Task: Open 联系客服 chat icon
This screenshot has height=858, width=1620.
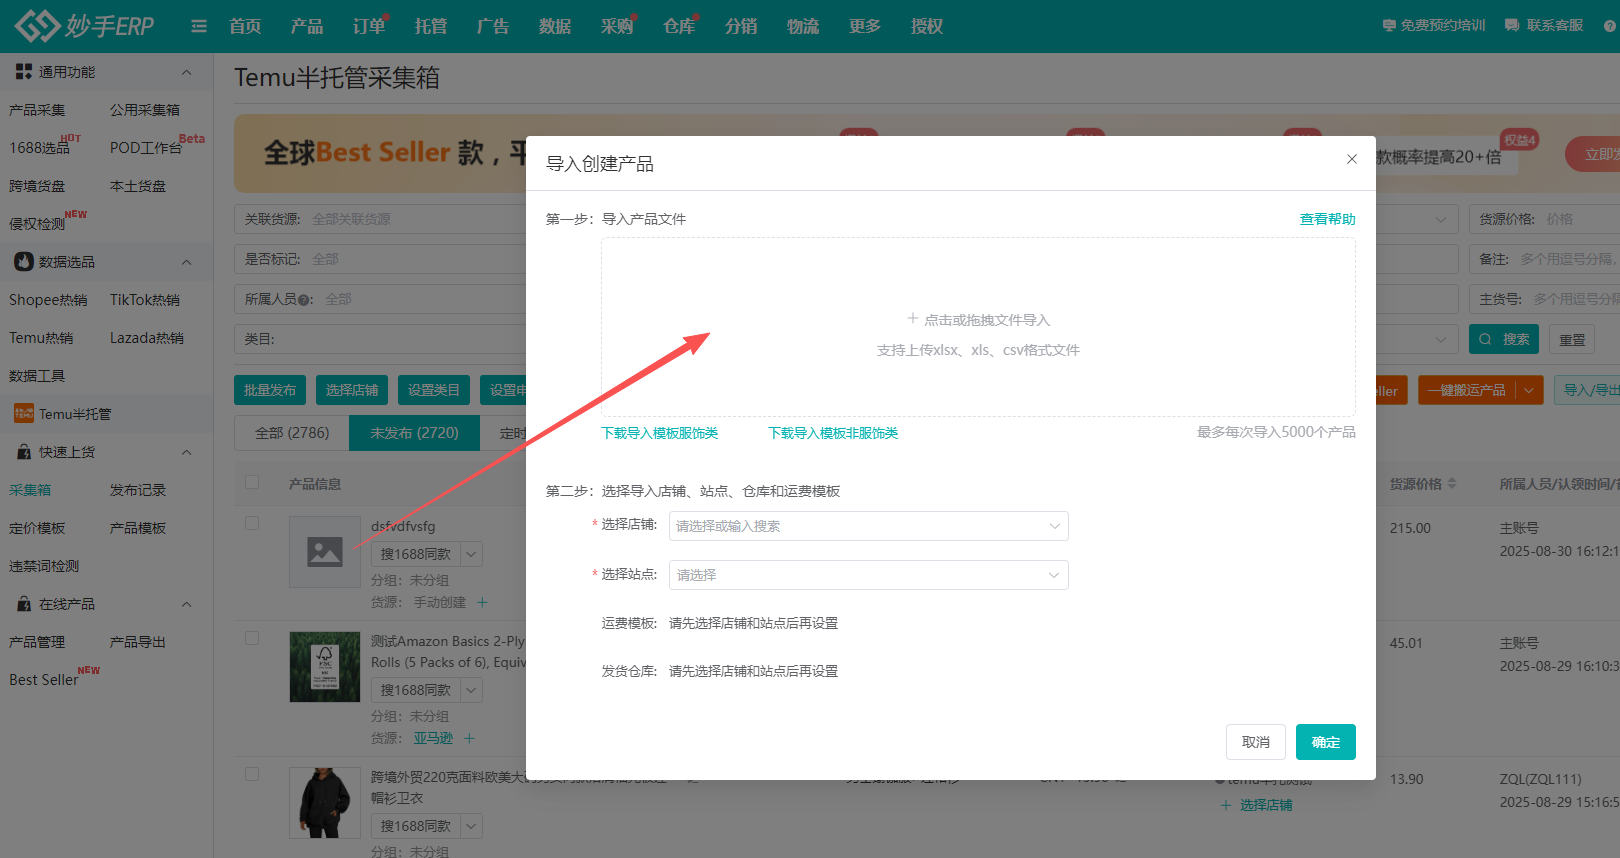Action: [1511, 26]
